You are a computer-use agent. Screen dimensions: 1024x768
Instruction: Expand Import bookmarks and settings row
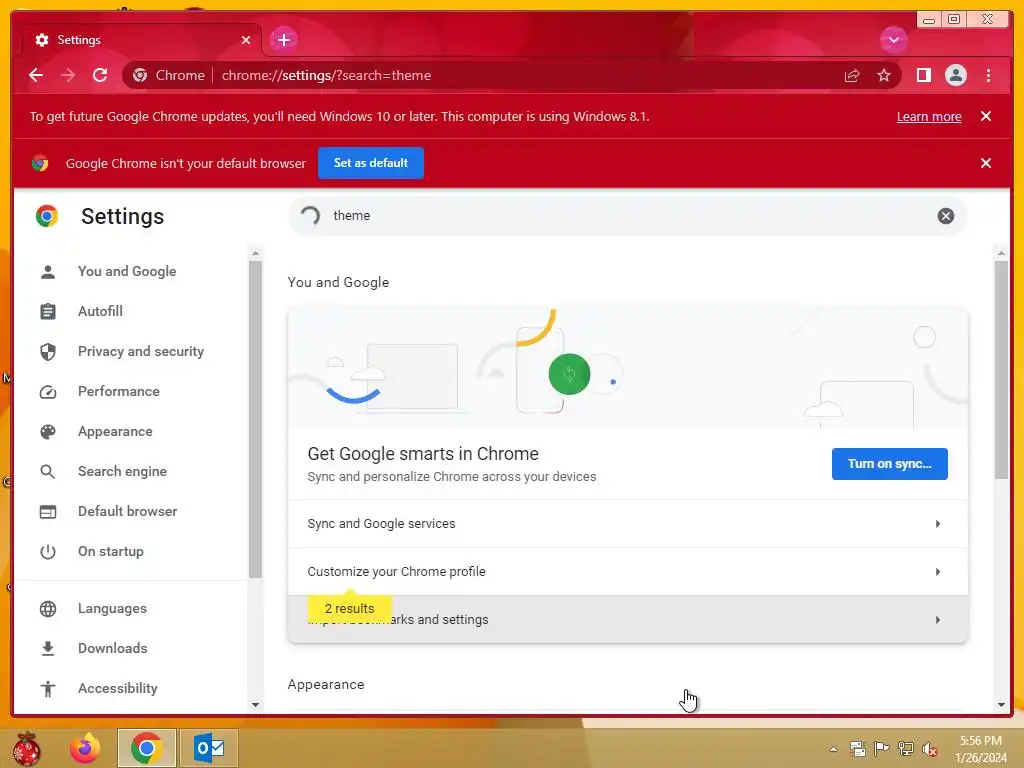click(628, 619)
